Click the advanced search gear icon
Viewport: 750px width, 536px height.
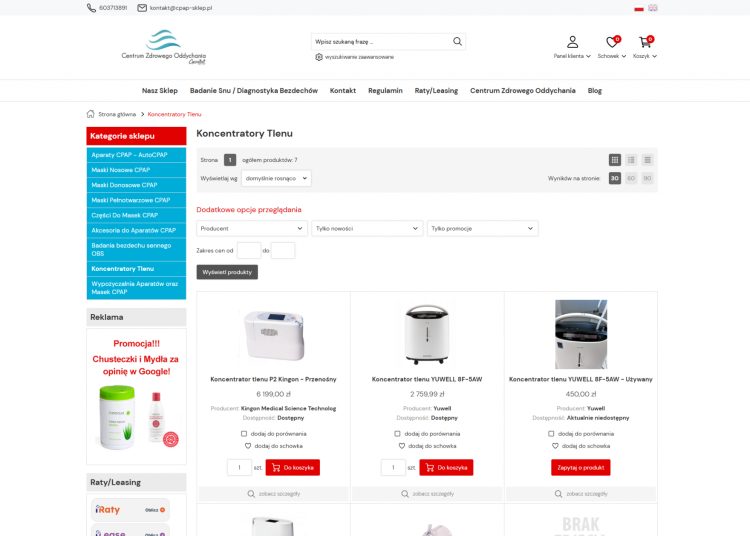(x=319, y=57)
